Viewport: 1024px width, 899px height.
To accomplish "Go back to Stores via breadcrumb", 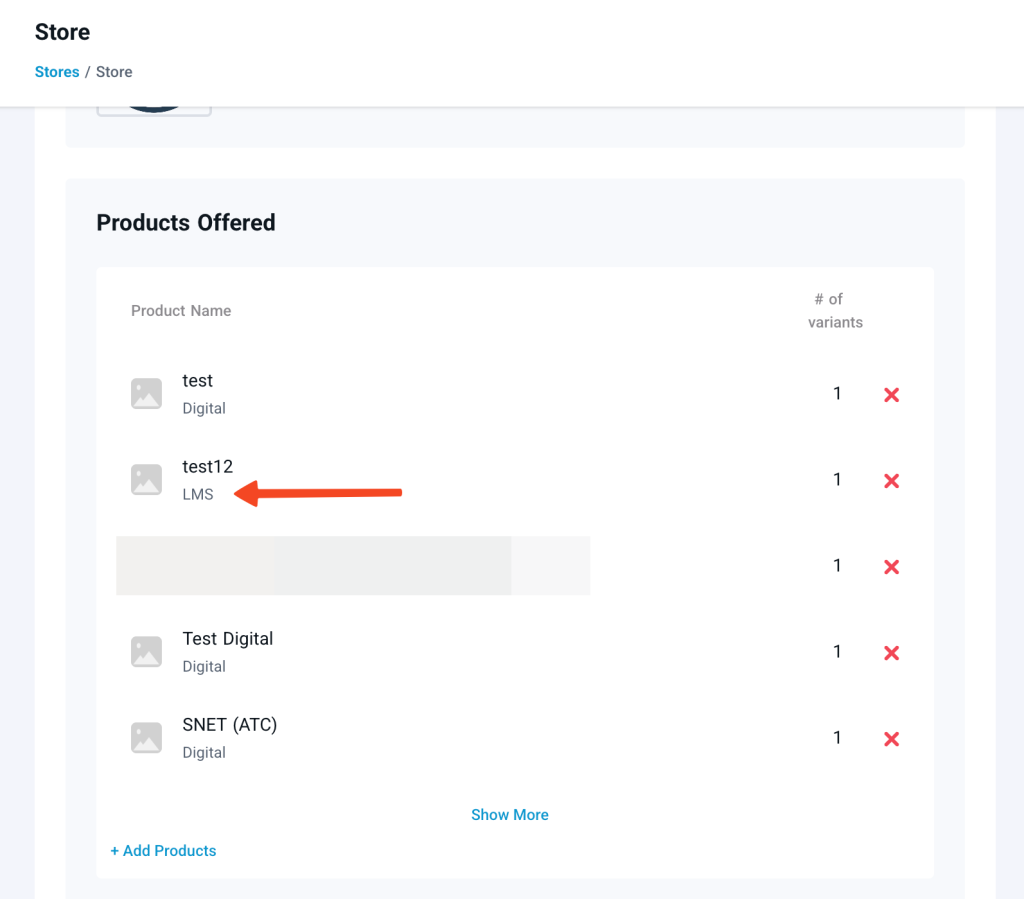I will pos(57,72).
